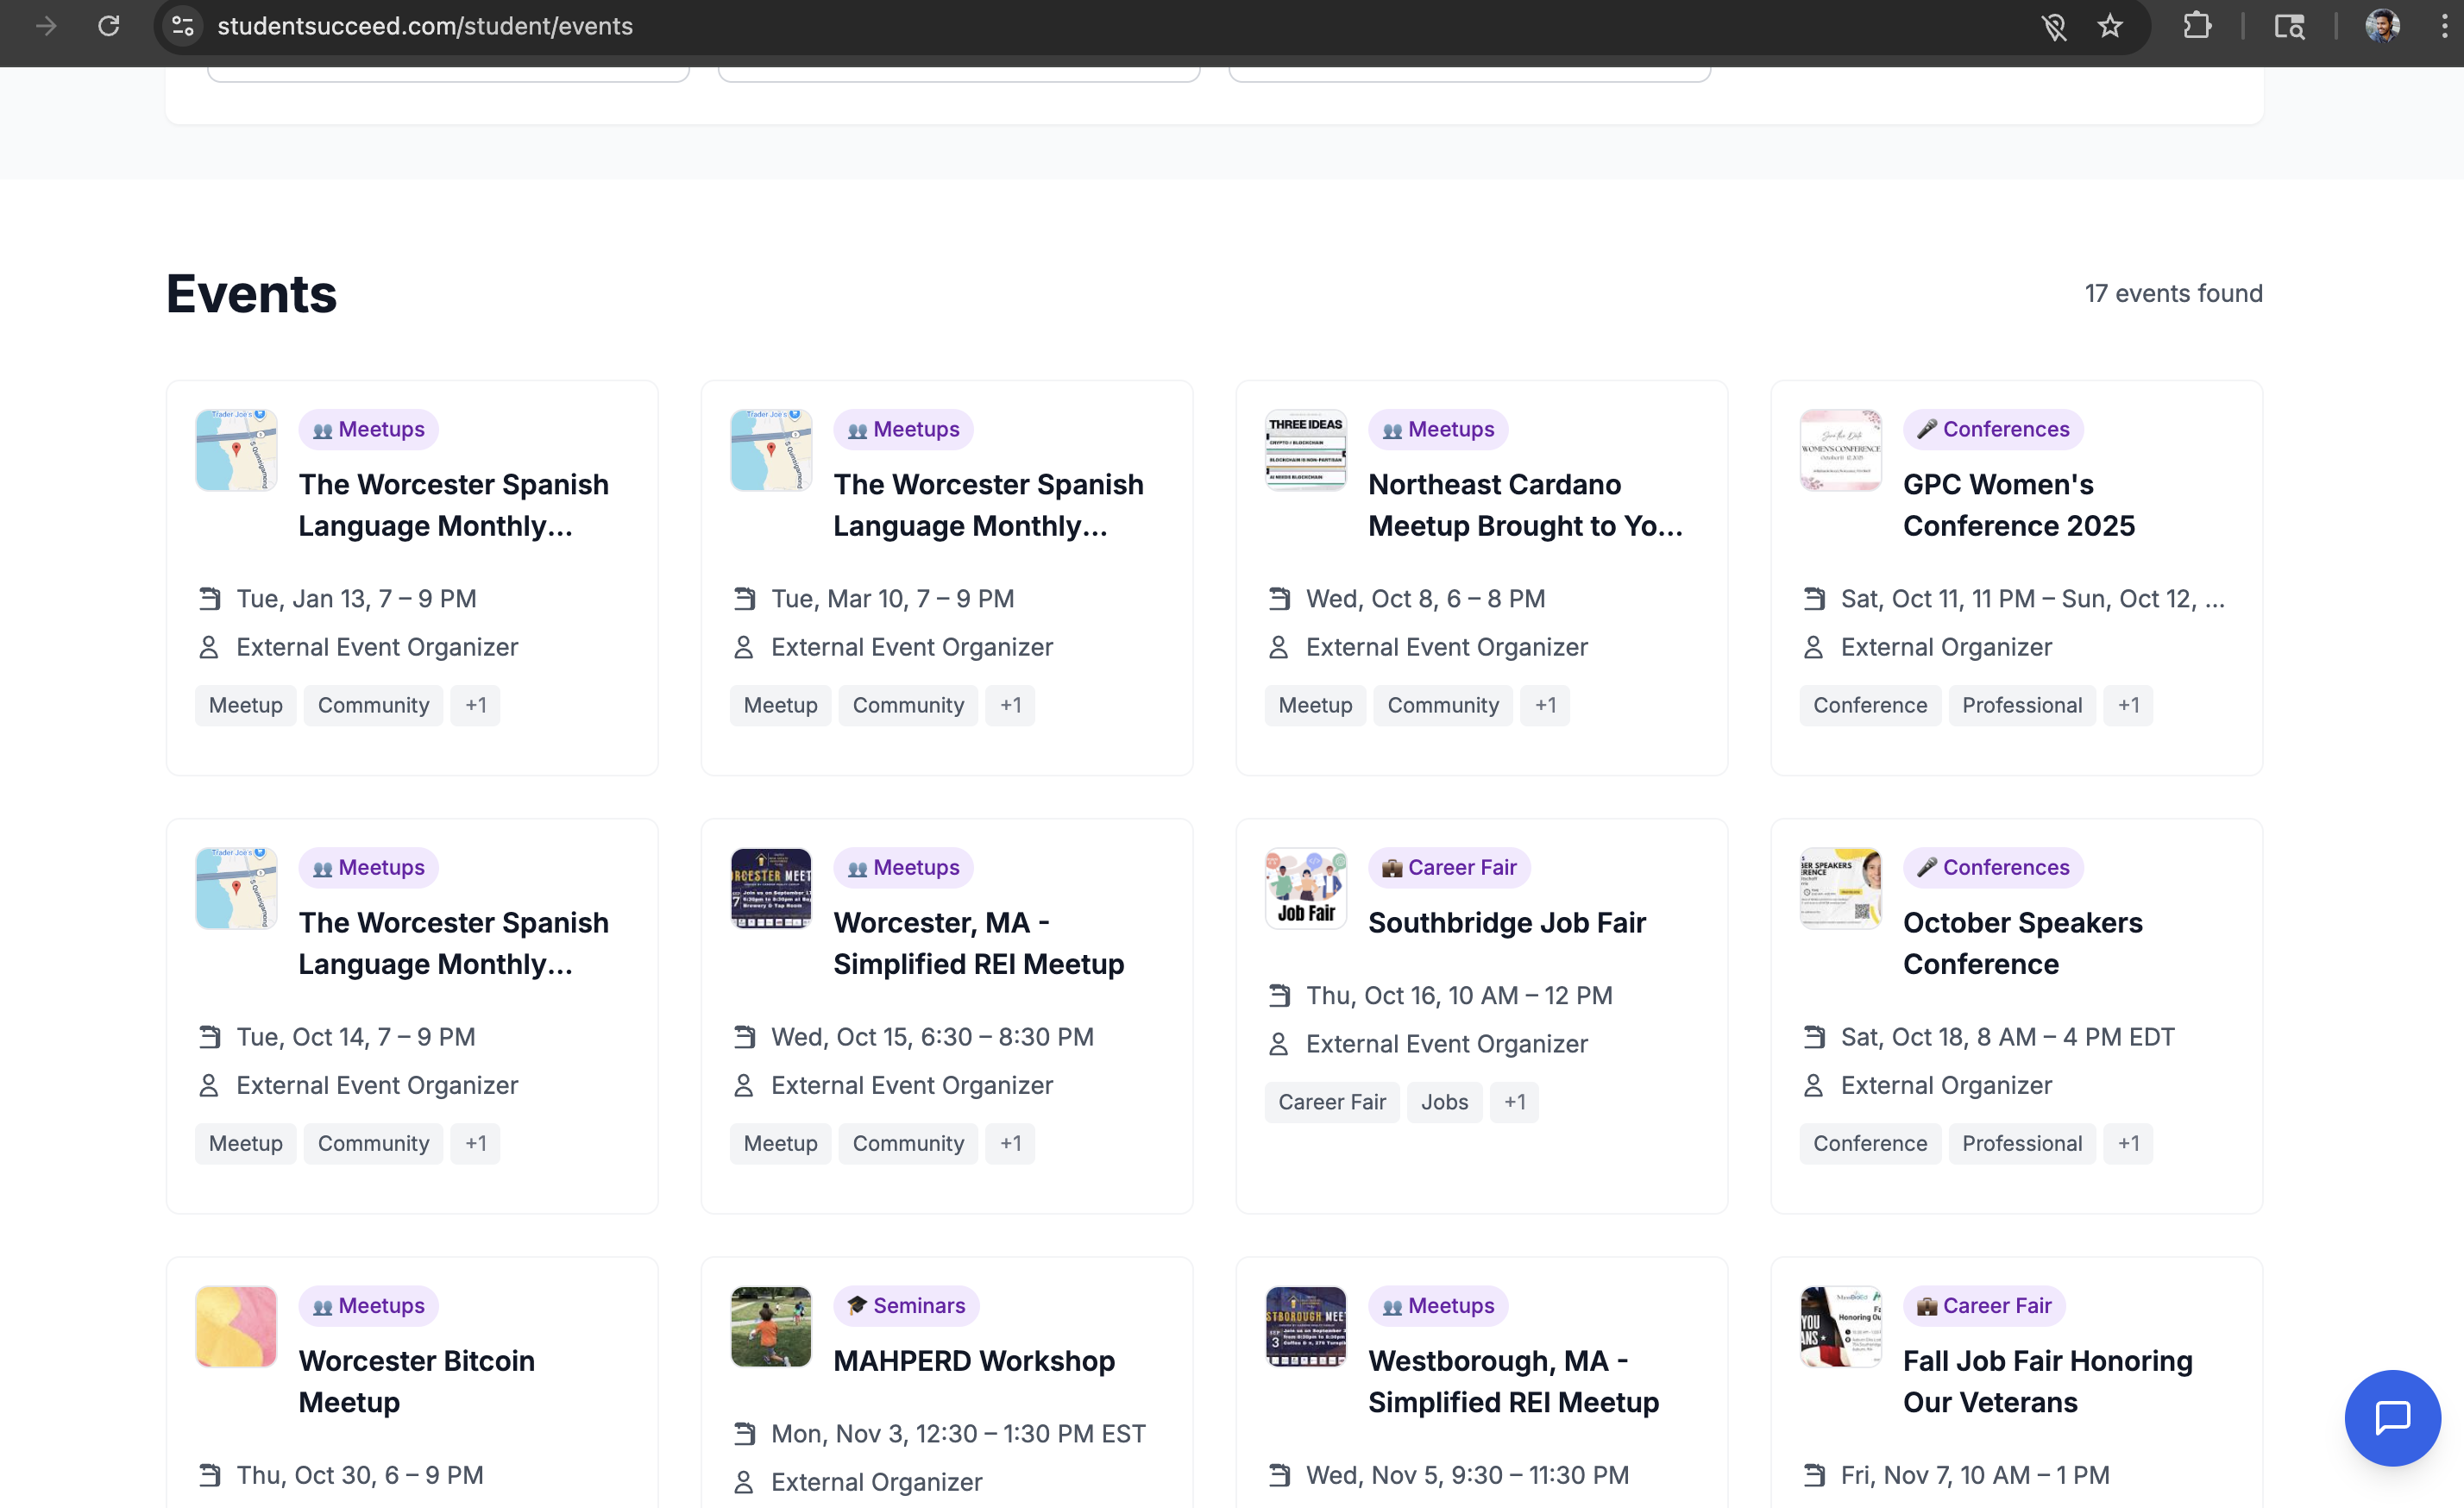Click the site info icon in address bar

[182, 26]
